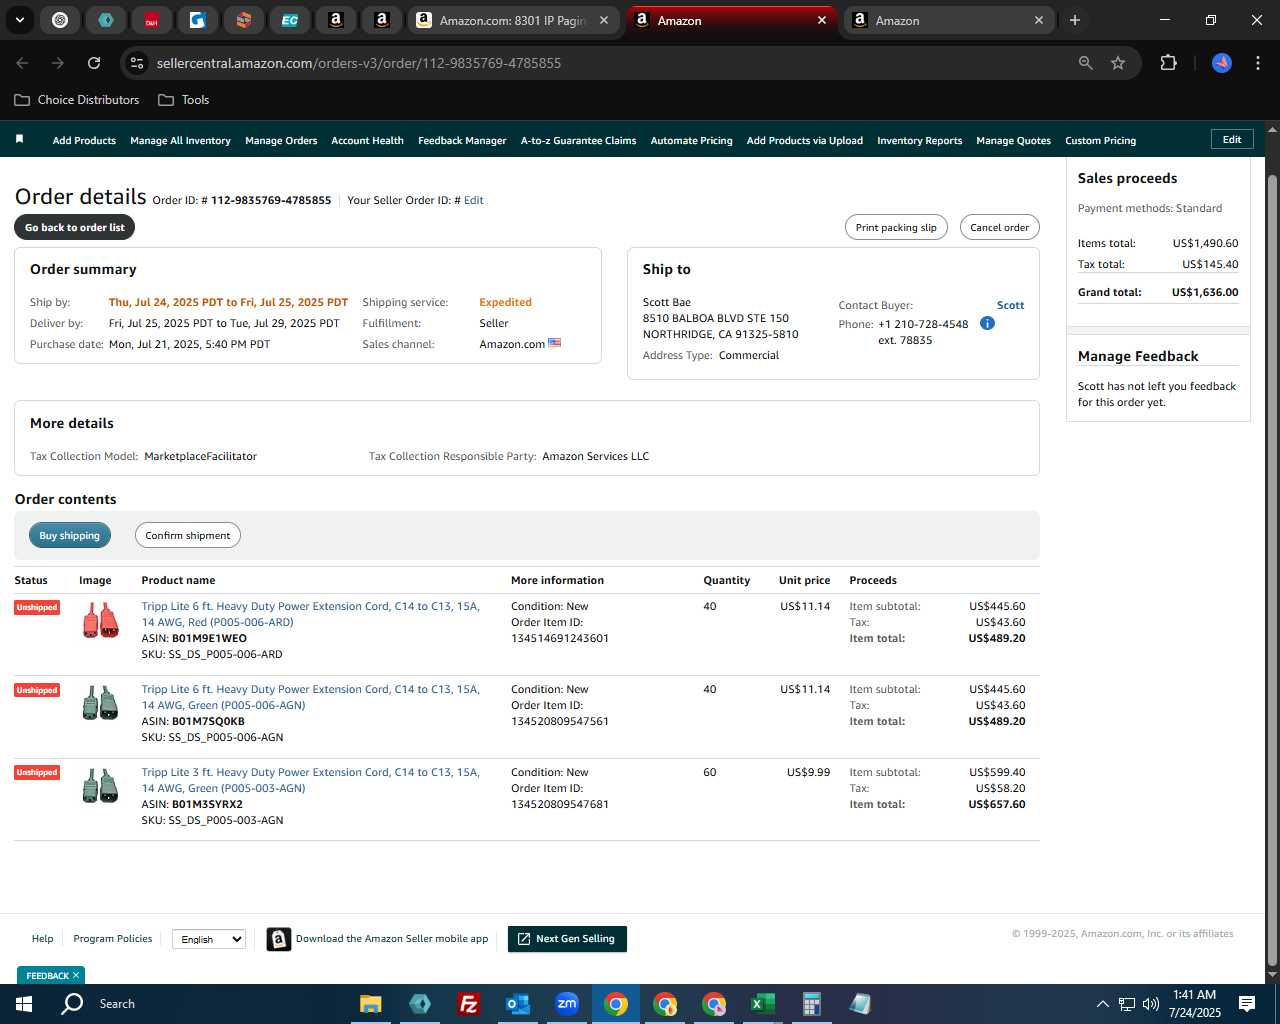This screenshot has width=1280, height=1024.
Task: Open the English language dropdown
Action: click(x=209, y=939)
